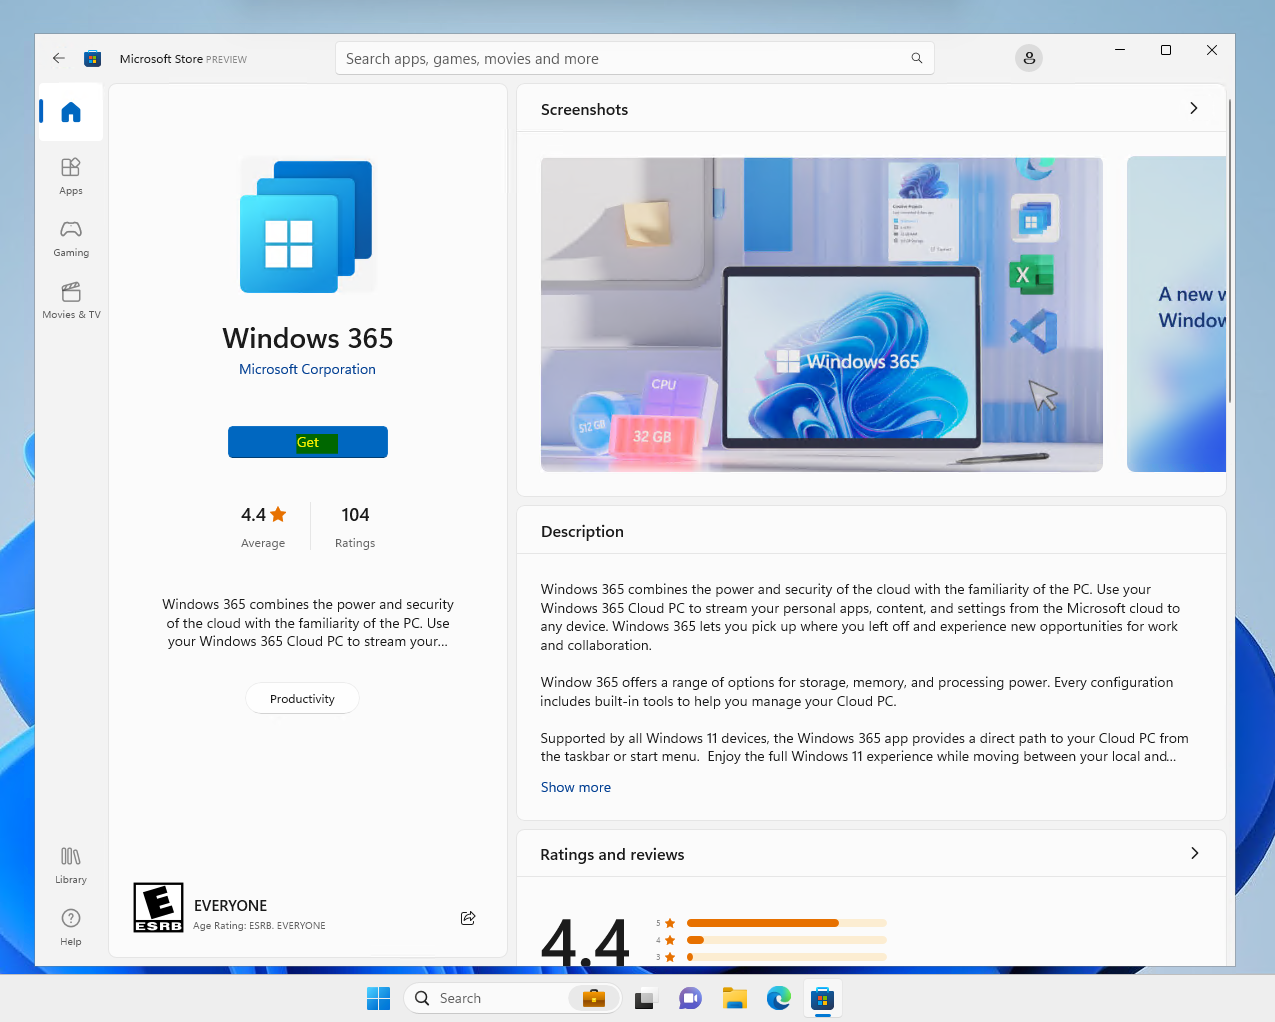Screen dimensions: 1275x1022
Task: Click the 4.4 average star rating
Action: point(263,526)
